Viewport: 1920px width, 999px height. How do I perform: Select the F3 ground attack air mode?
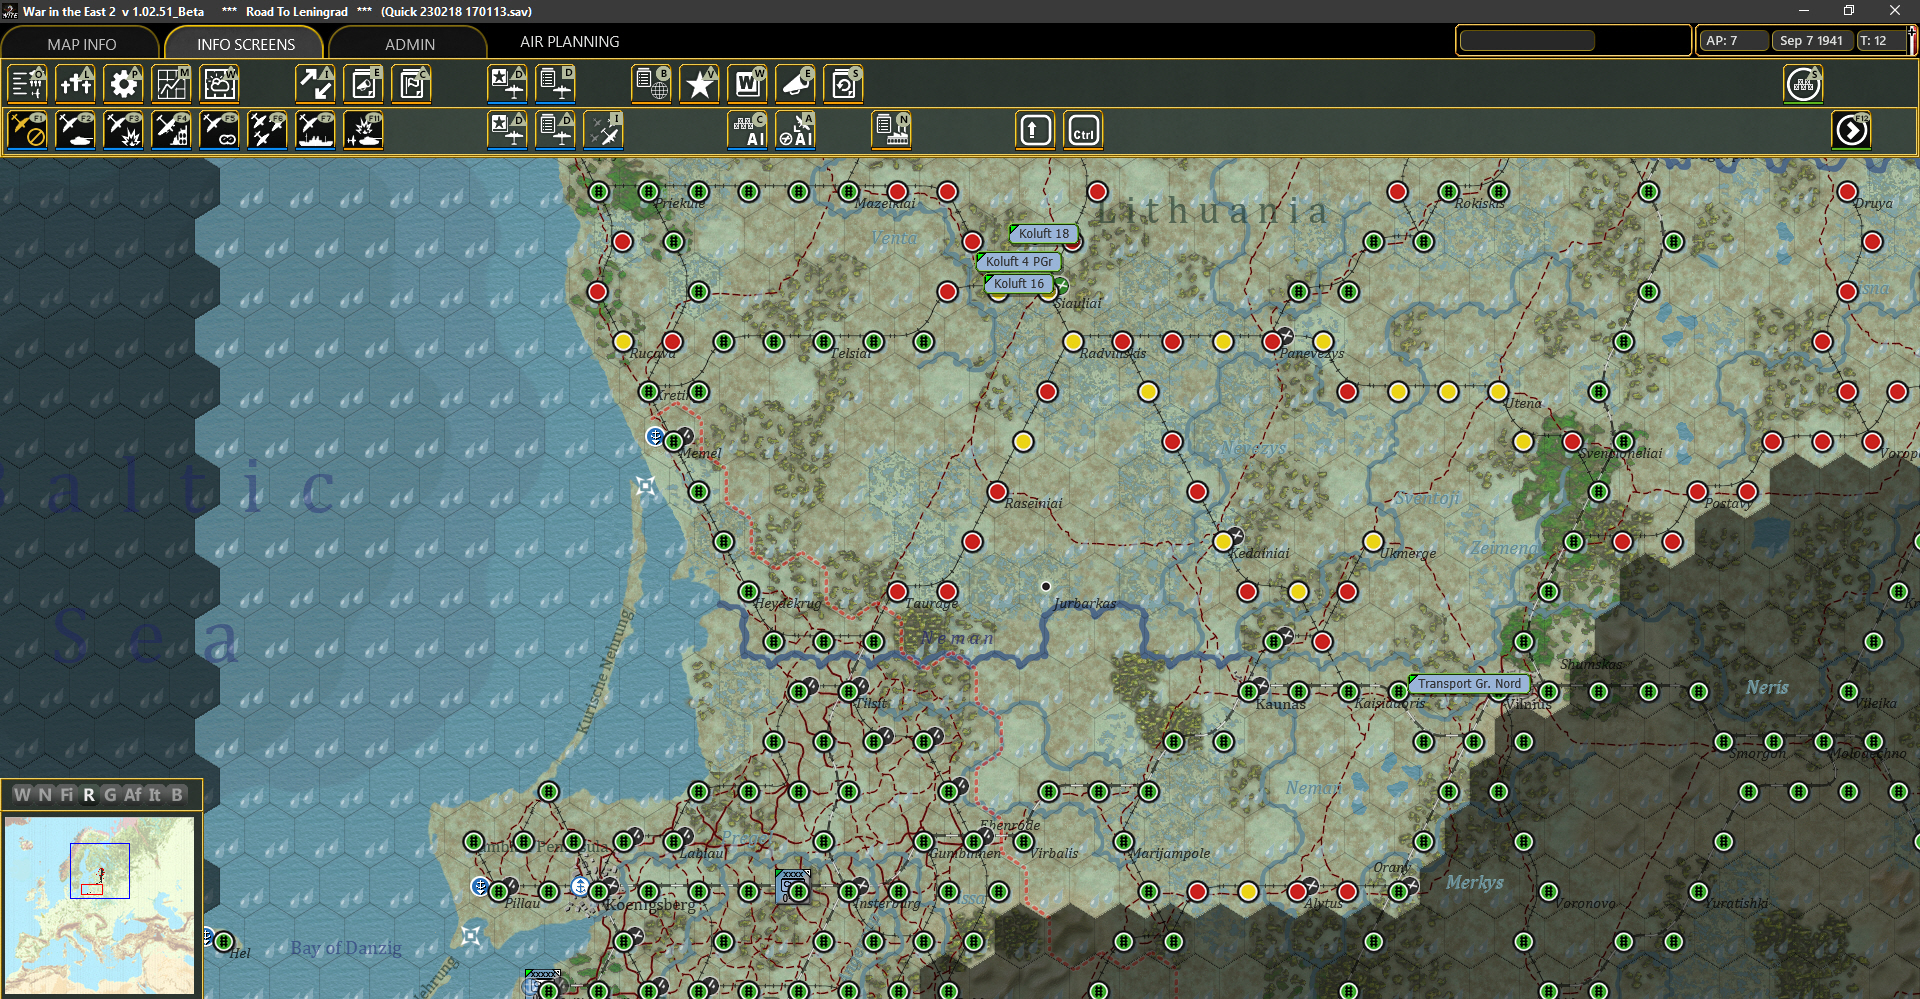[124, 130]
